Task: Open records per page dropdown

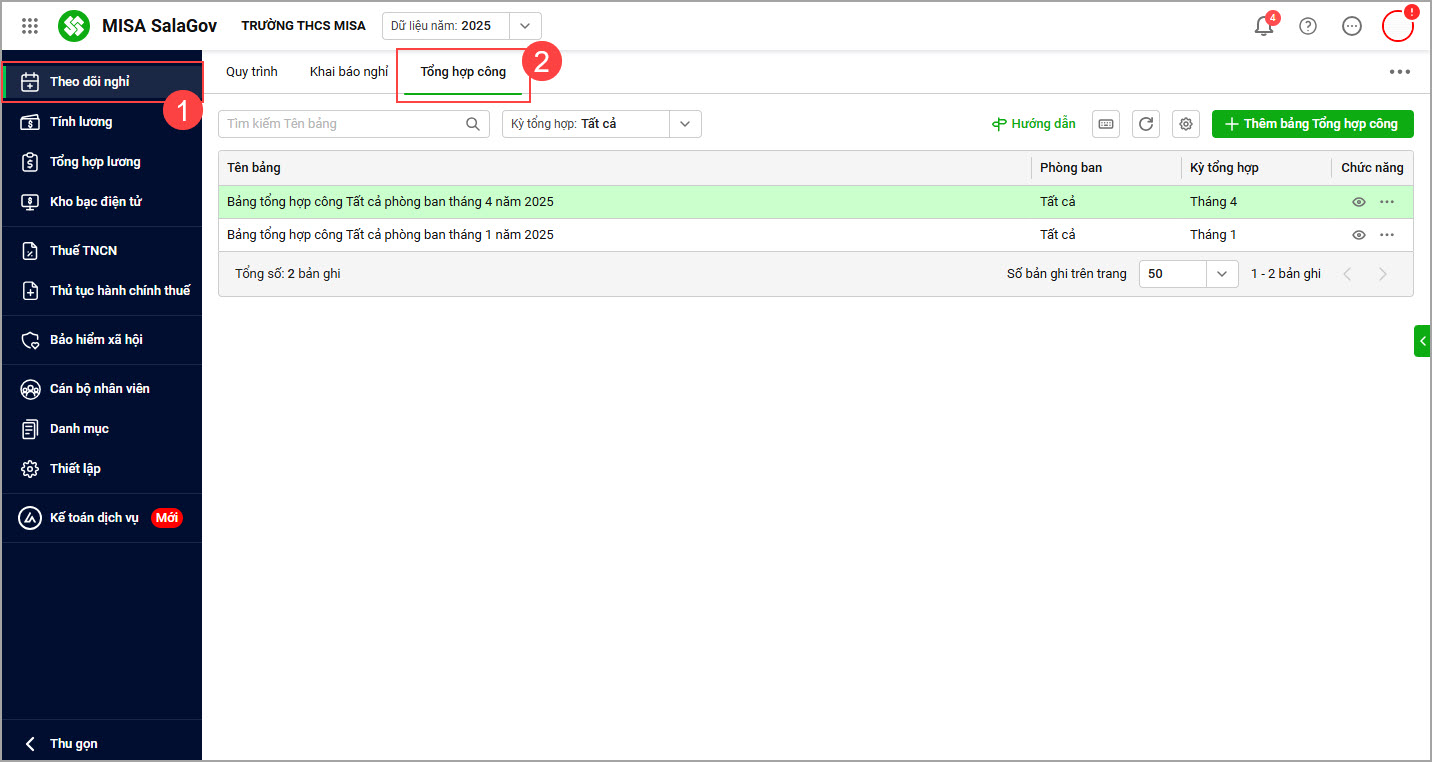Action: click(x=1221, y=274)
